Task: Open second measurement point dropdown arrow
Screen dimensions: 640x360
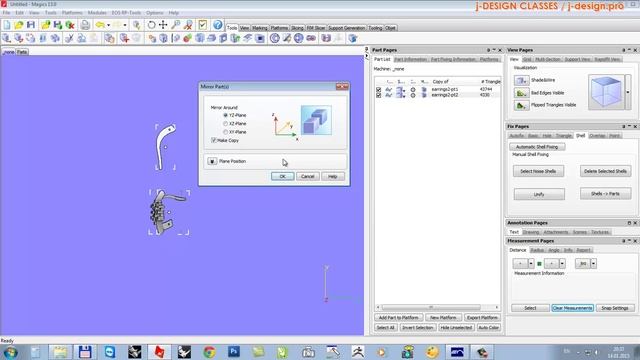Action: [x=562, y=264]
